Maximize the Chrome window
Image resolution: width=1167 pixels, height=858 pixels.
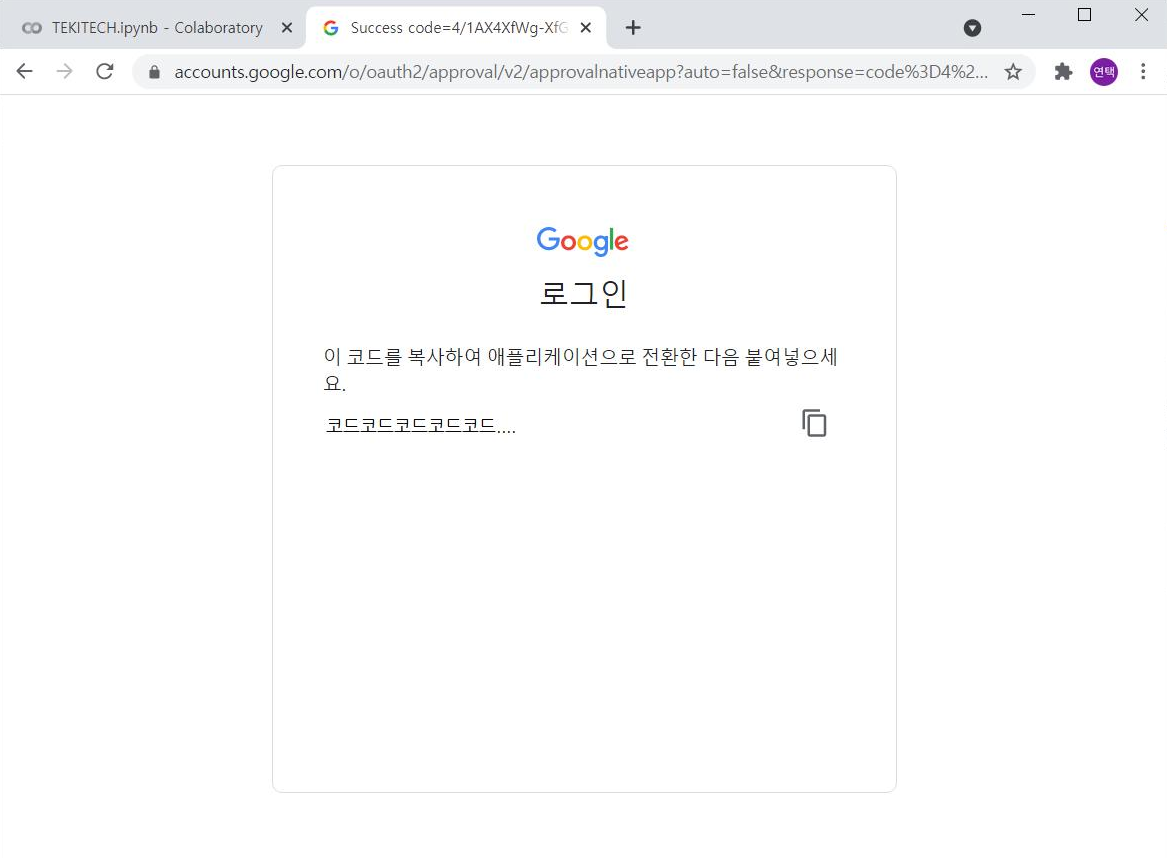1084,15
